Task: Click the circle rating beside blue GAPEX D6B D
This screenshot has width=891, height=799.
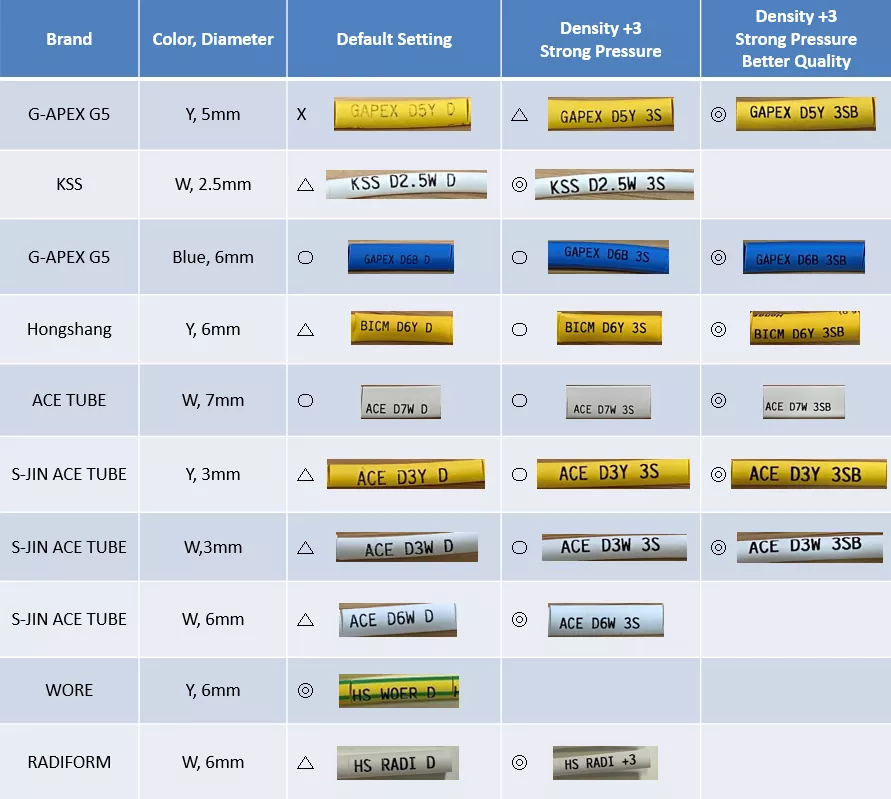Action: click(x=306, y=257)
